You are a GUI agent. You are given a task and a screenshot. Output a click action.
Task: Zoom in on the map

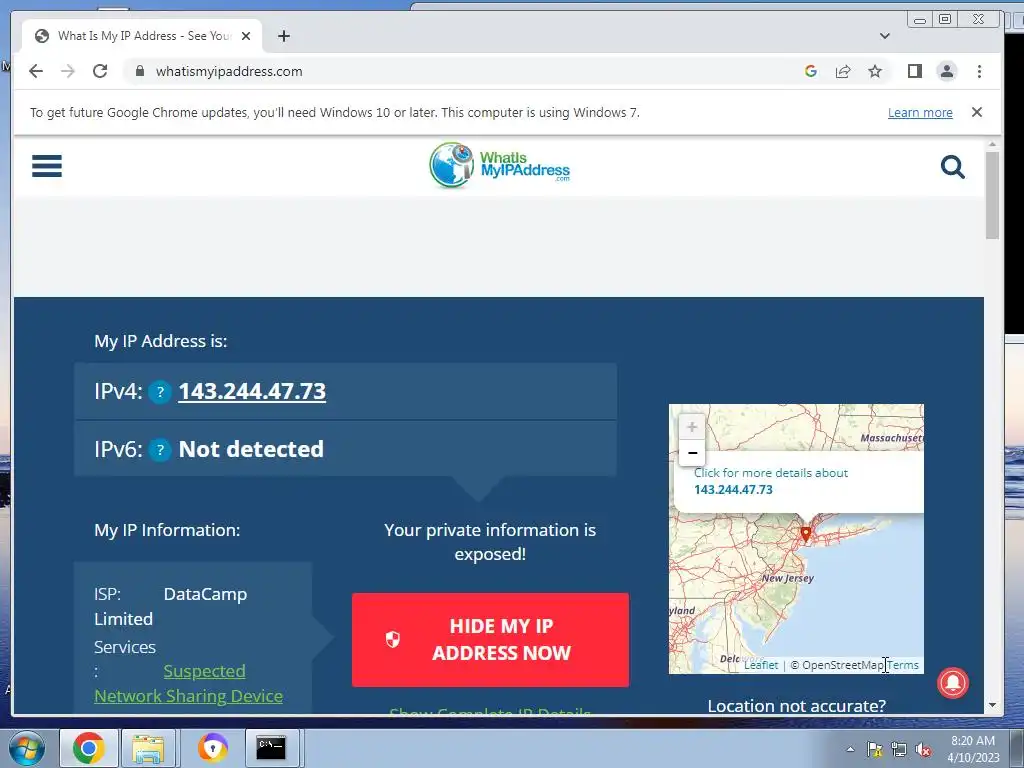(x=692, y=427)
